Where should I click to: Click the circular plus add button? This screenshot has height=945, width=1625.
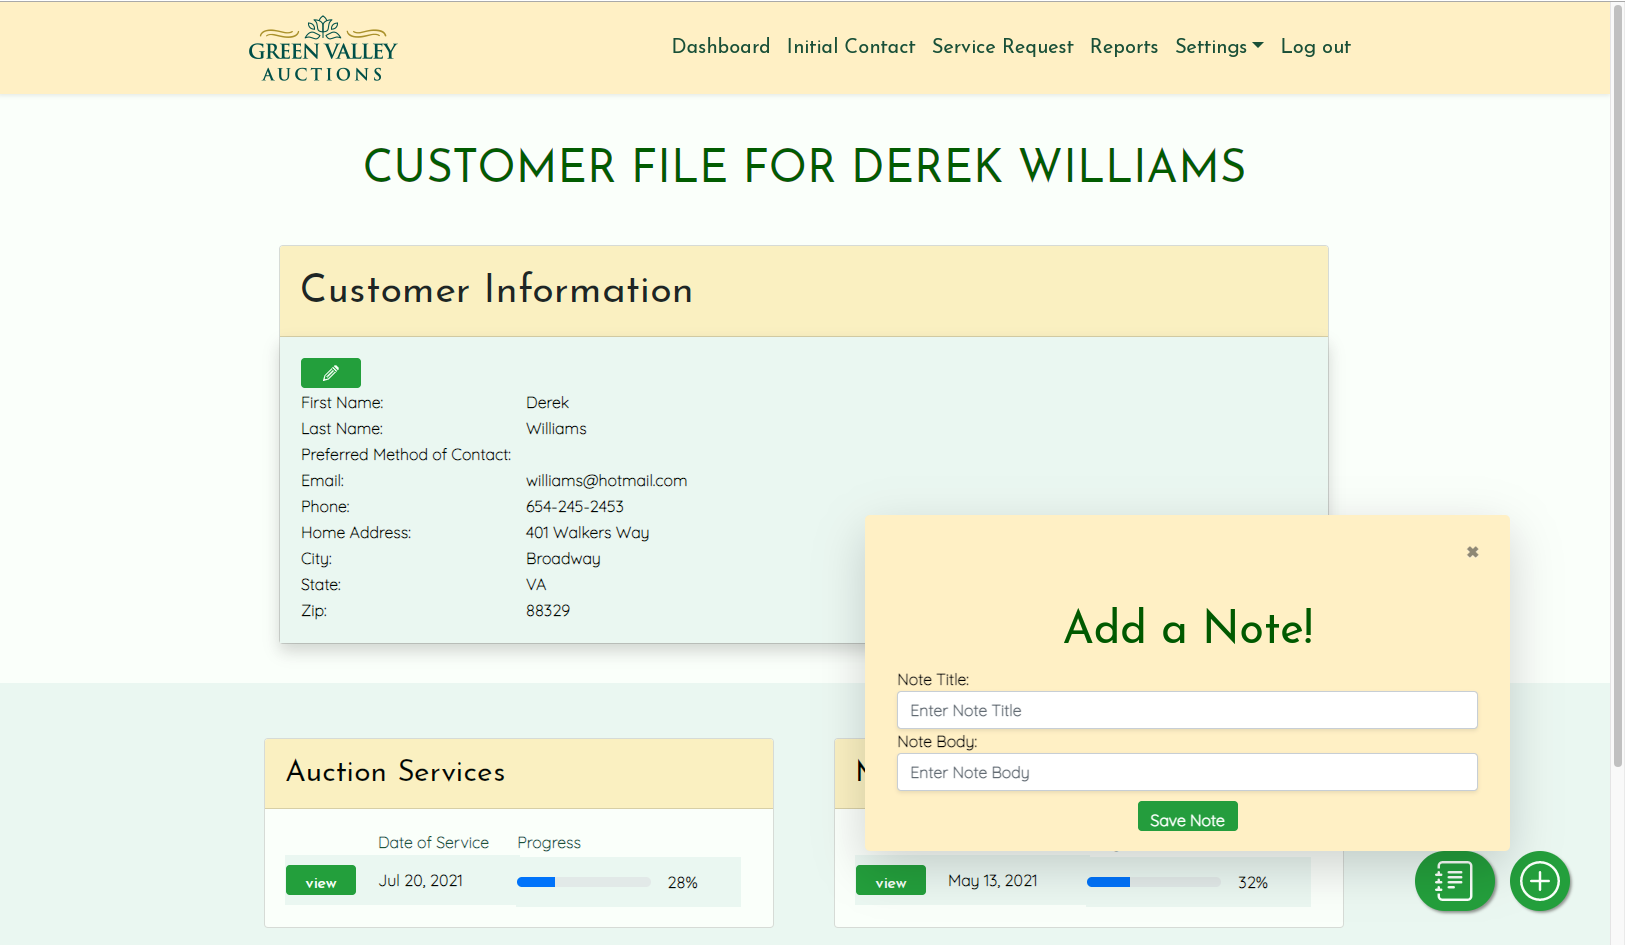click(x=1539, y=881)
